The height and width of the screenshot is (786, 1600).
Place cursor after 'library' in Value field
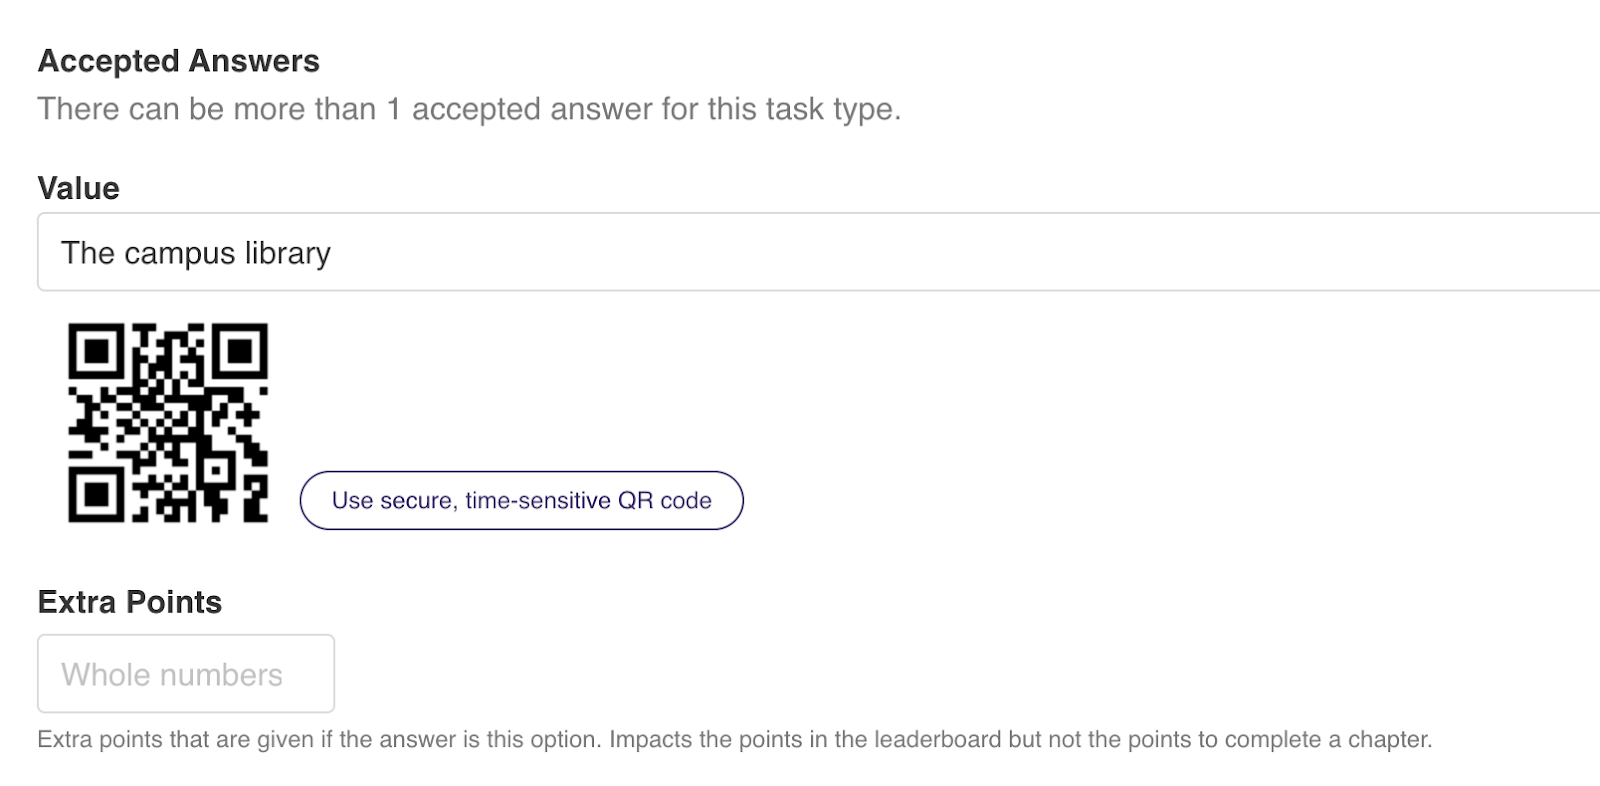(333, 253)
